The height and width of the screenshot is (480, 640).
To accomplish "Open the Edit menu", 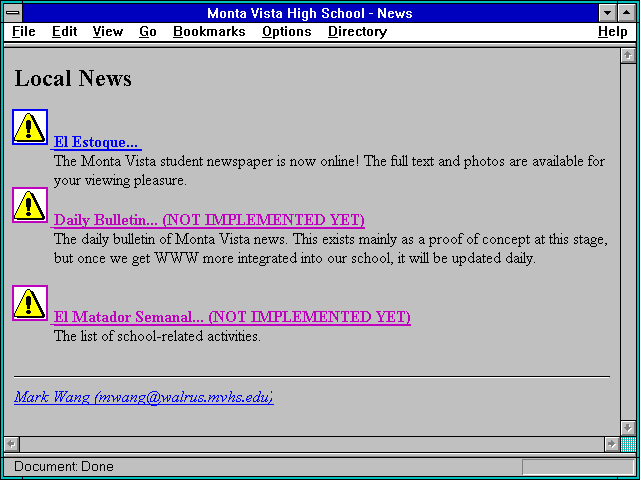I will (x=64, y=32).
